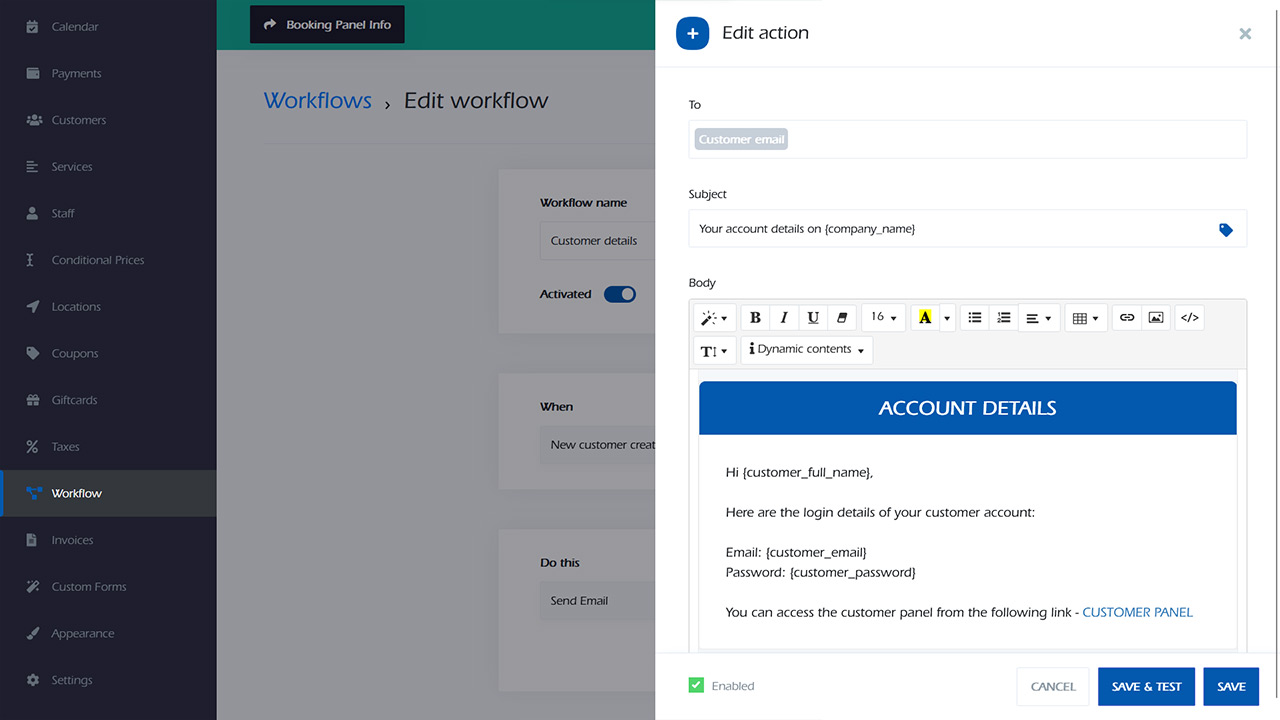Select the Customer email recipient tag
The image size is (1280, 720).
(741, 140)
